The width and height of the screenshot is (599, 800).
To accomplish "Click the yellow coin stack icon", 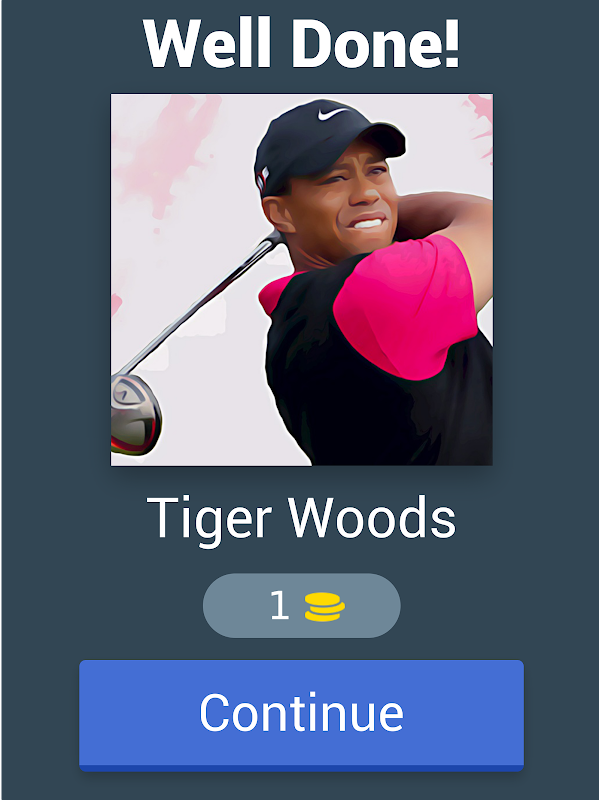I will 325,607.
